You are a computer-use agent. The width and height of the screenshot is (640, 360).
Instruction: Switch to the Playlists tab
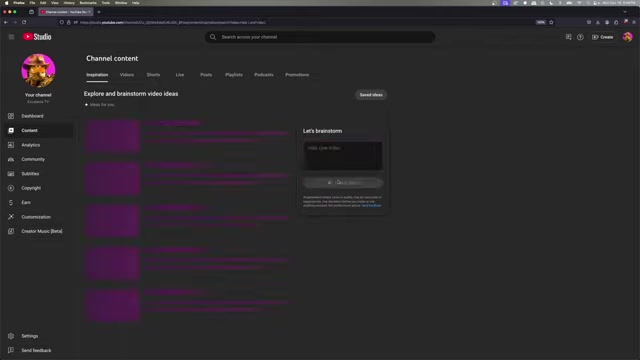click(x=234, y=75)
